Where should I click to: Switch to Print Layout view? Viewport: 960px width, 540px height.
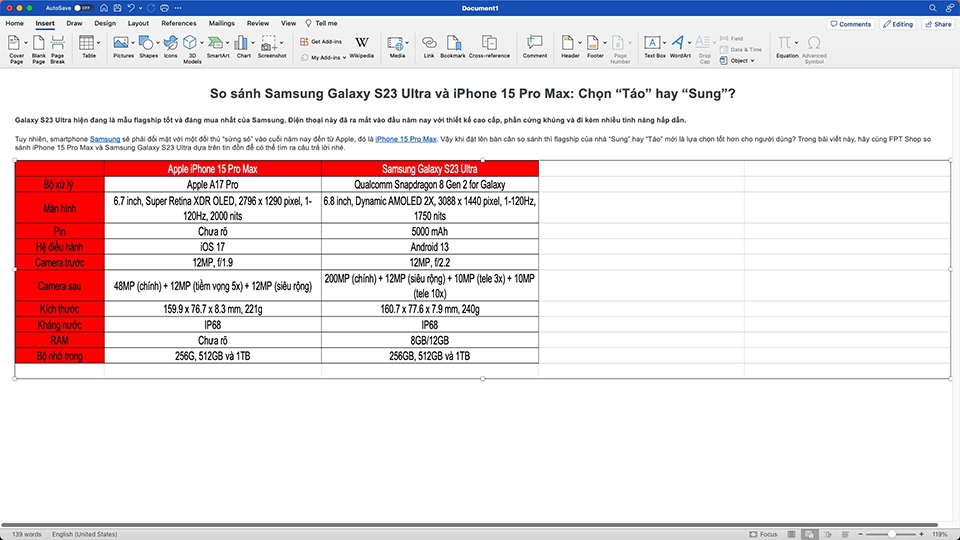coord(792,534)
